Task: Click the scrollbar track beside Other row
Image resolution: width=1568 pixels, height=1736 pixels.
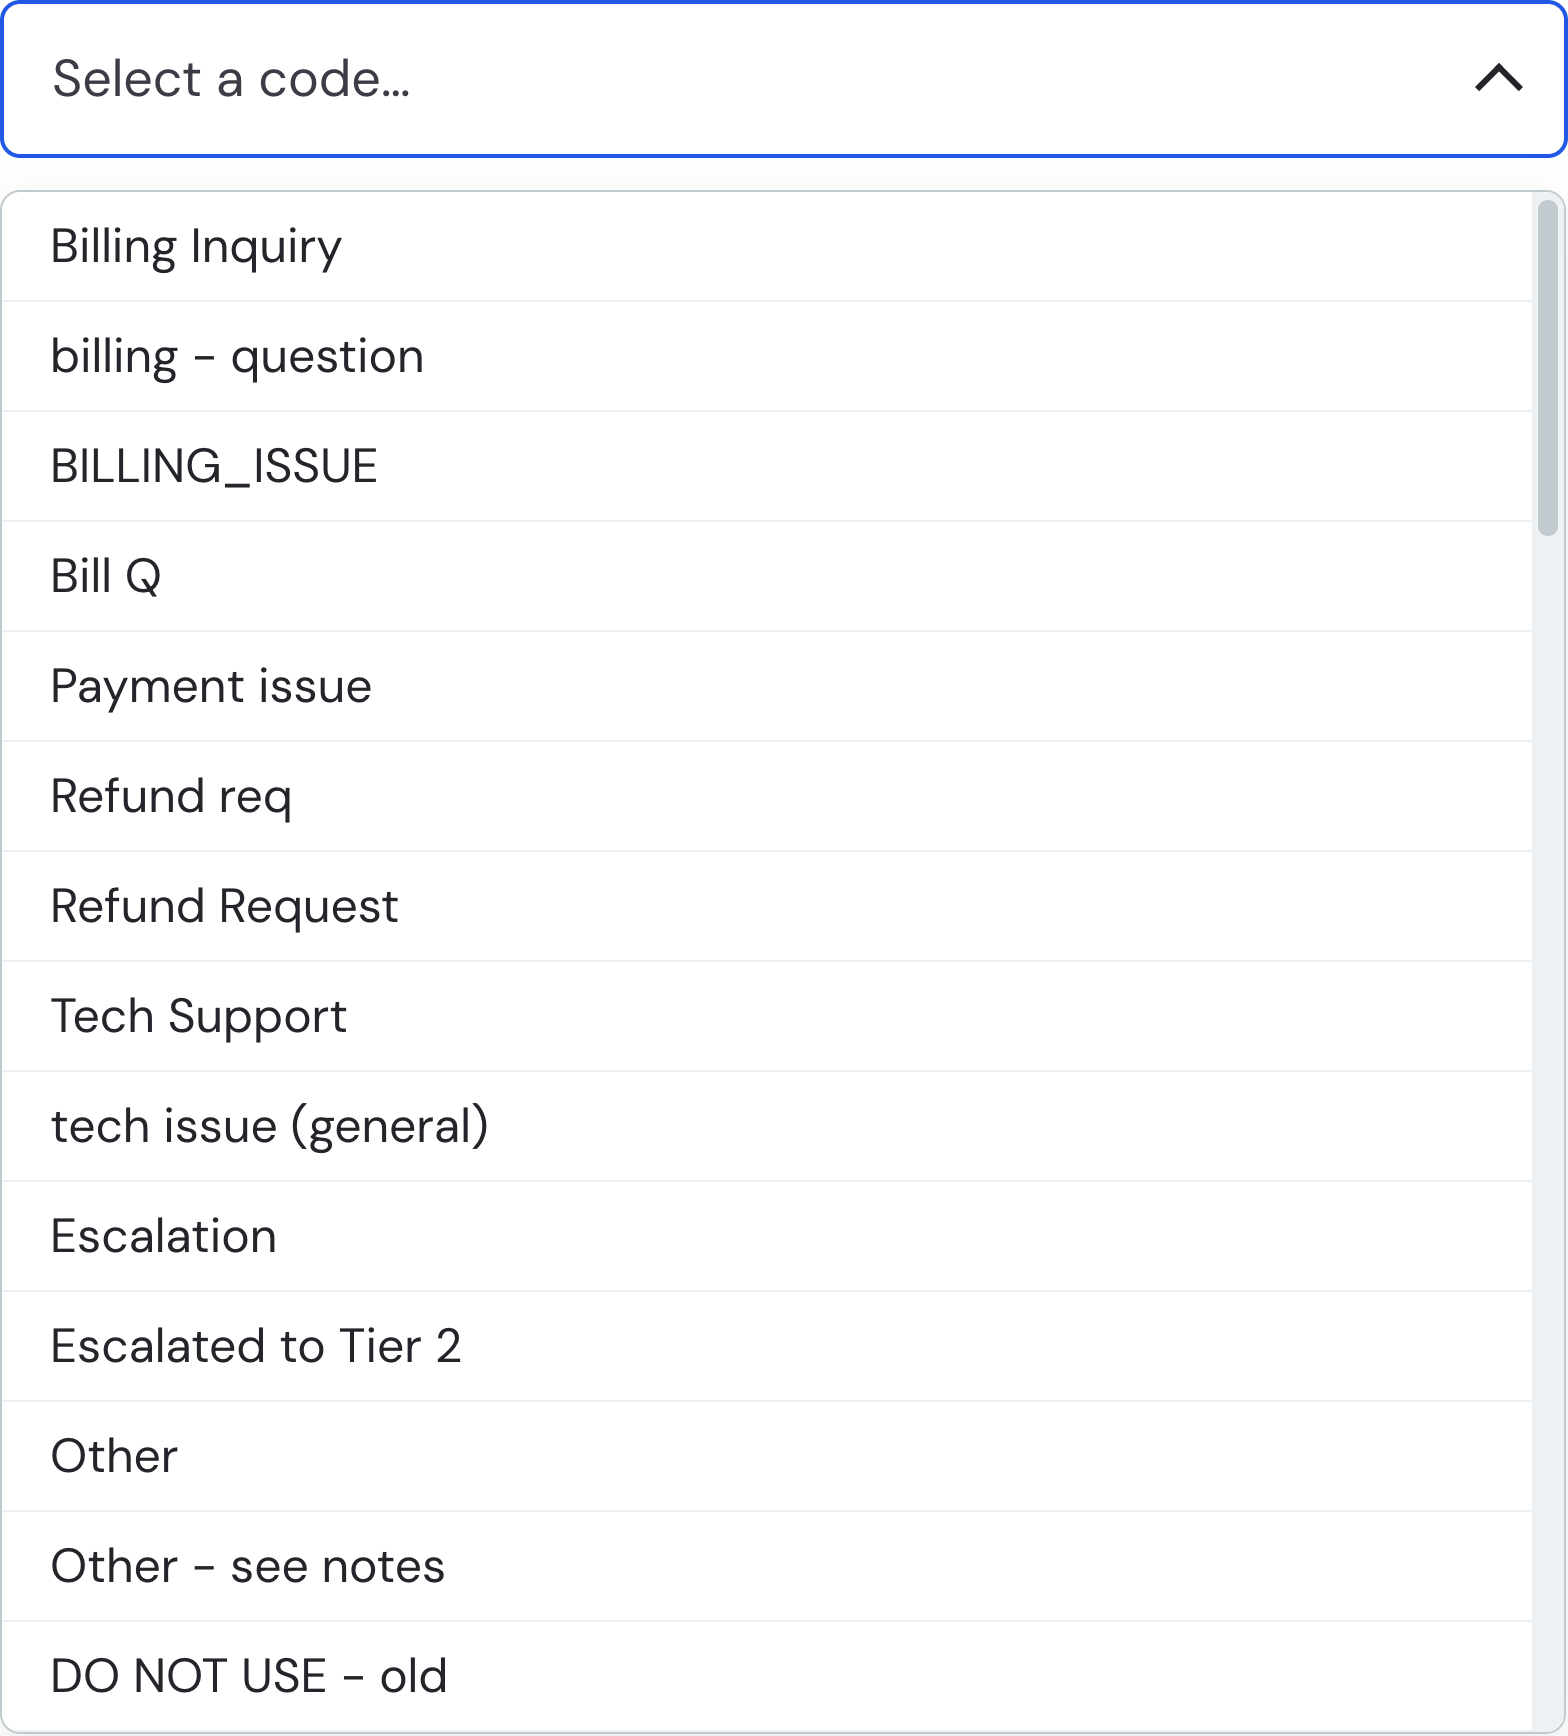Action: [1547, 1456]
